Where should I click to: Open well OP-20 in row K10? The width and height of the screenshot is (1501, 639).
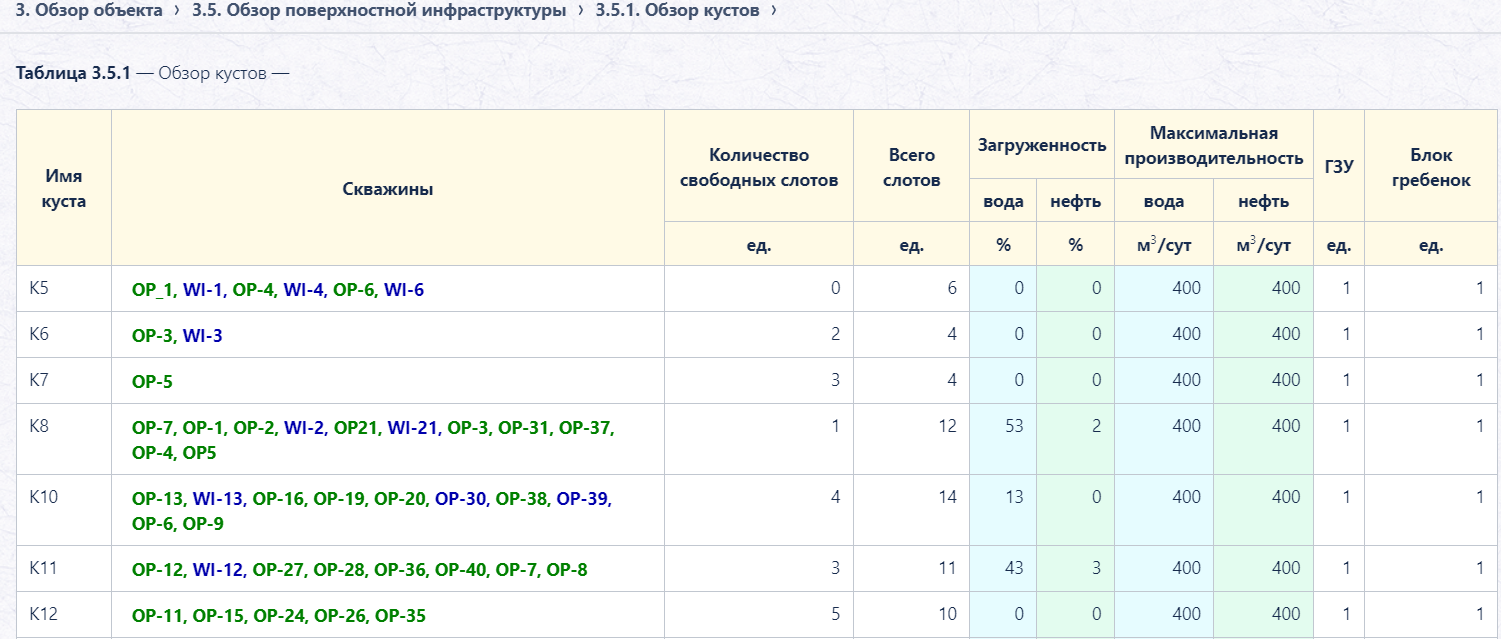pyautogui.click(x=400, y=498)
